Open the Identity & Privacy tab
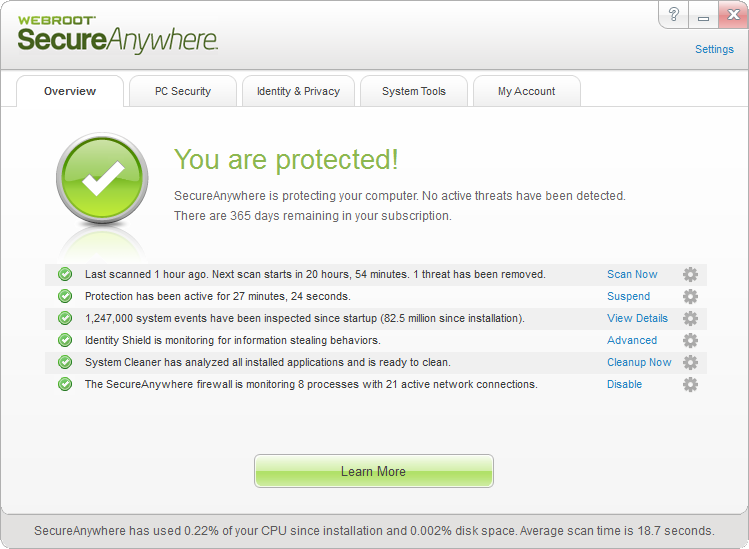 298,91
